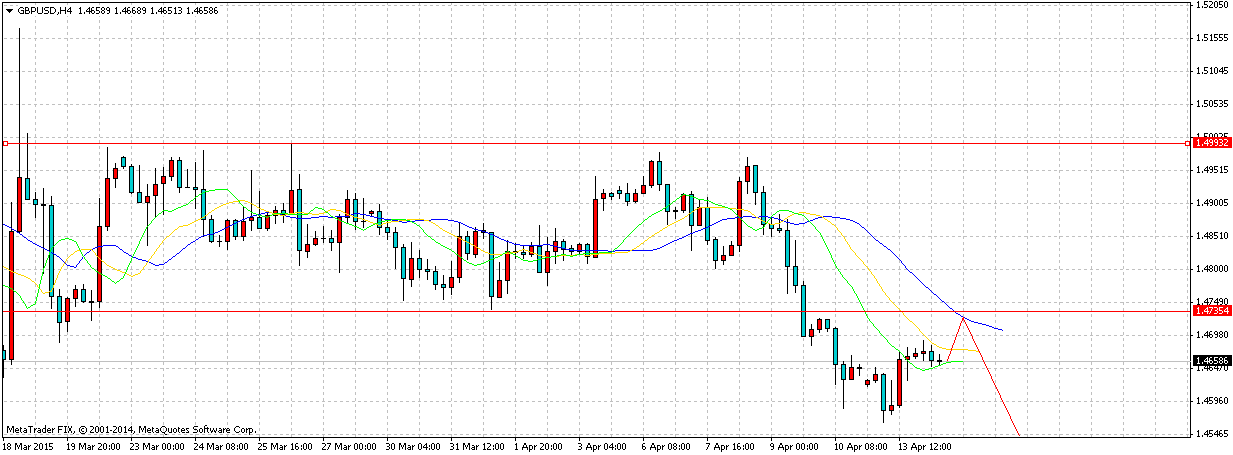This screenshot has width=1233, height=455.
Task: Click the 25 Mar 16:00 date label
Action: (x=283, y=447)
